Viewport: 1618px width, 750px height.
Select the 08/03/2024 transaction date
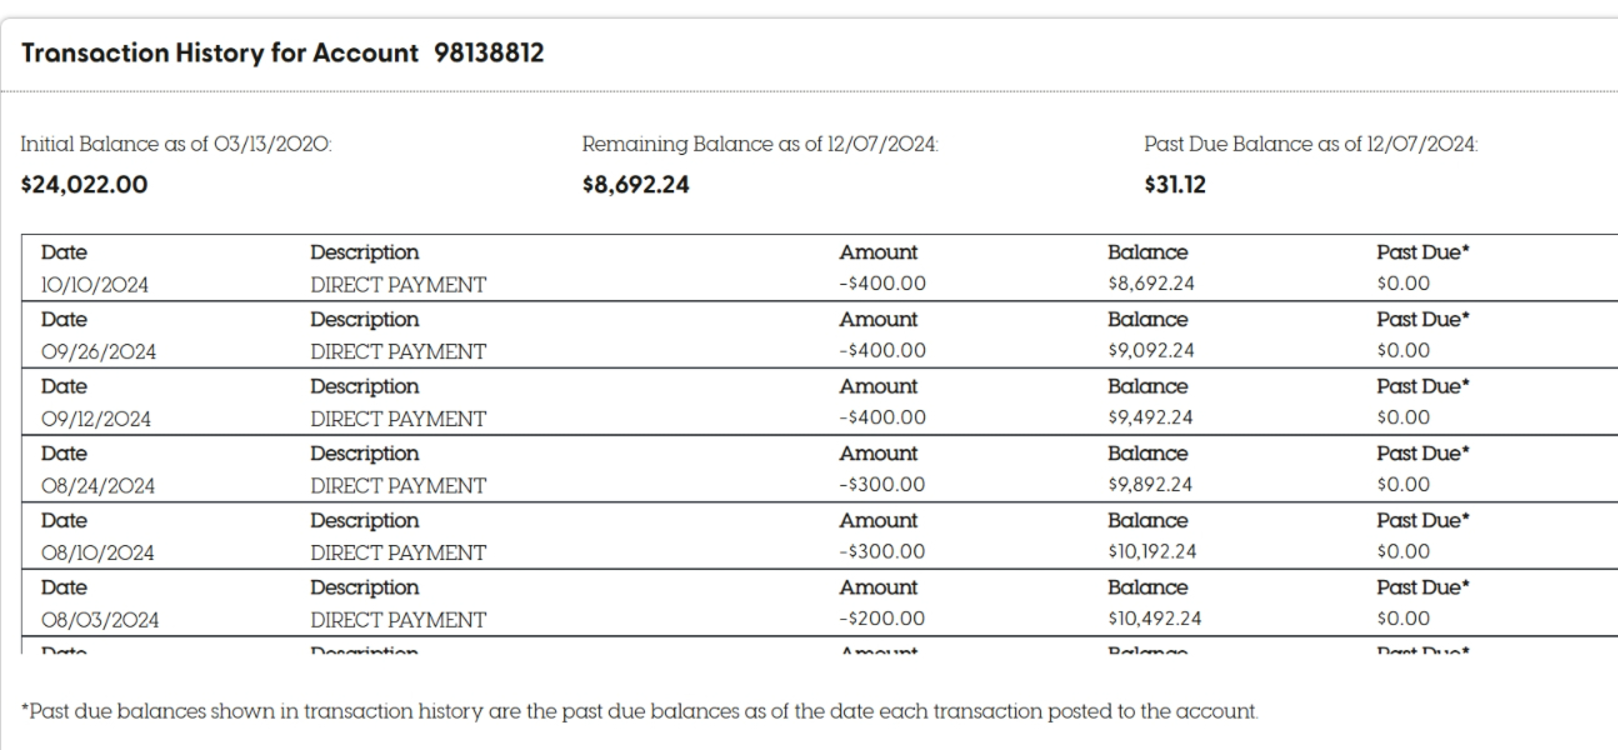pos(100,620)
